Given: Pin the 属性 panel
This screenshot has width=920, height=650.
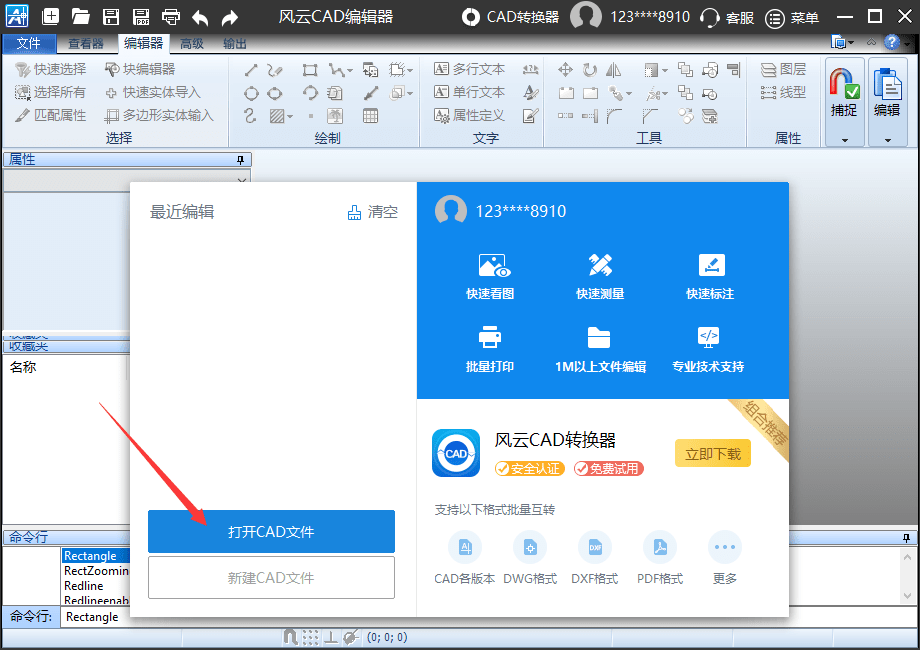Looking at the screenshot, I should 241,160.
